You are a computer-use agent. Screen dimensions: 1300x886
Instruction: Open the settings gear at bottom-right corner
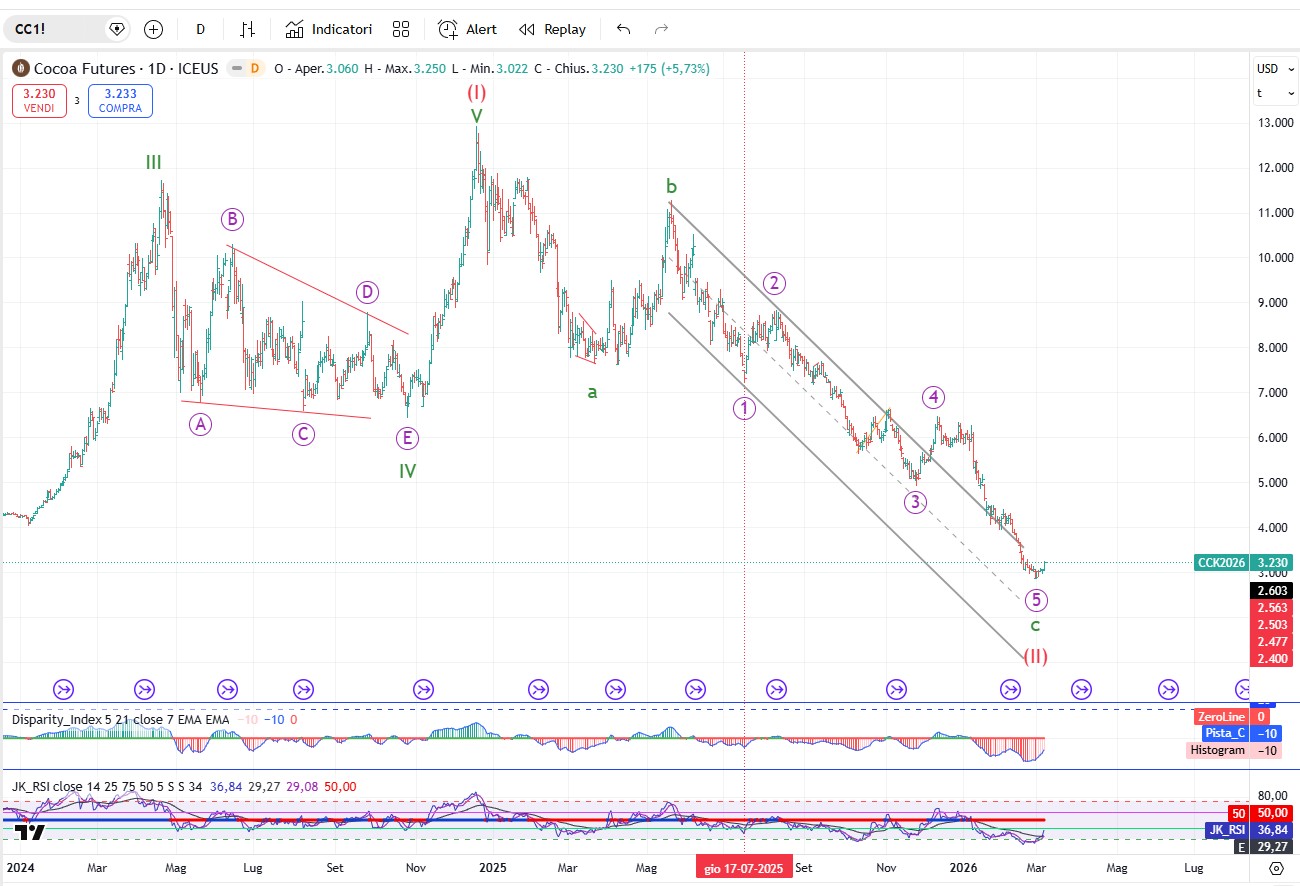1276,869
